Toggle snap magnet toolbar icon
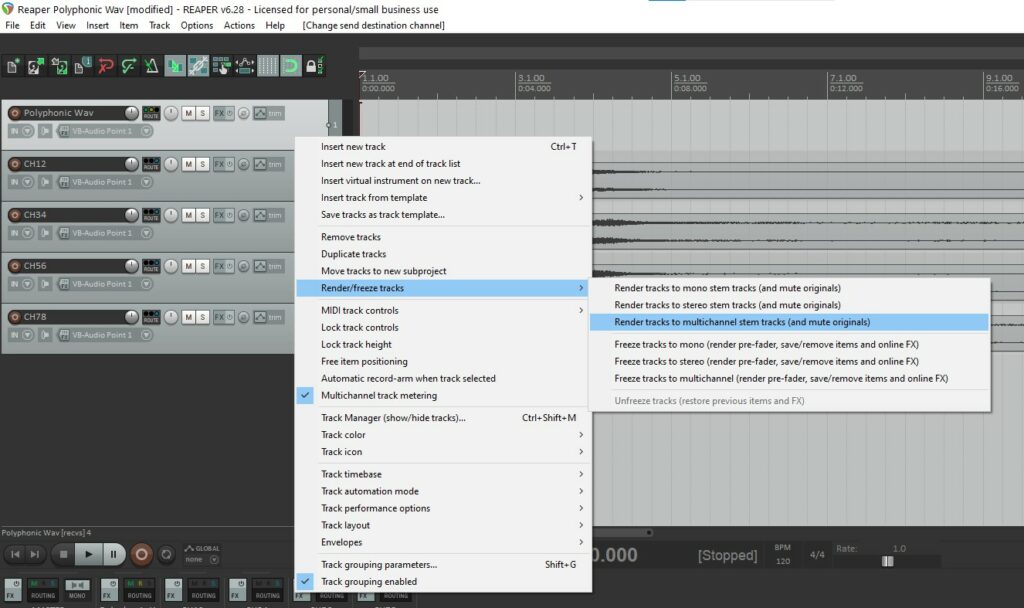The width and height of the screenshot is (1024, 608). coord(291,66)
